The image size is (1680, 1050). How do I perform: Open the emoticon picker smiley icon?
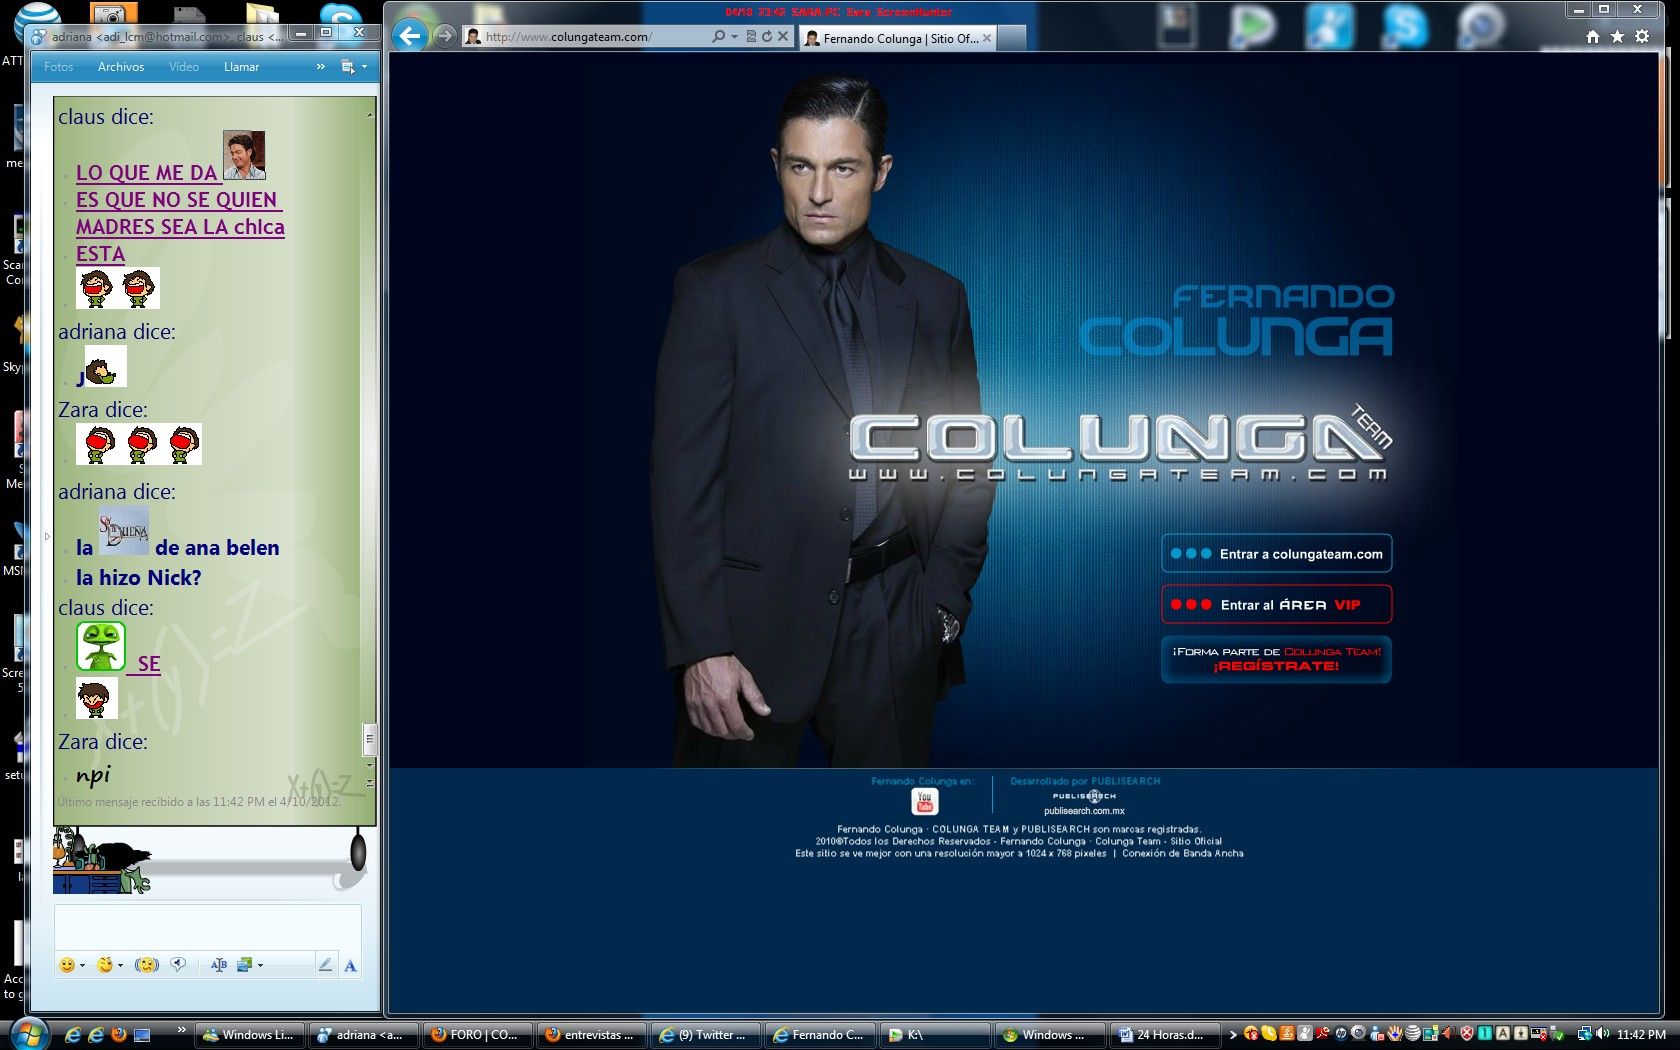click(x=67, y=965)
